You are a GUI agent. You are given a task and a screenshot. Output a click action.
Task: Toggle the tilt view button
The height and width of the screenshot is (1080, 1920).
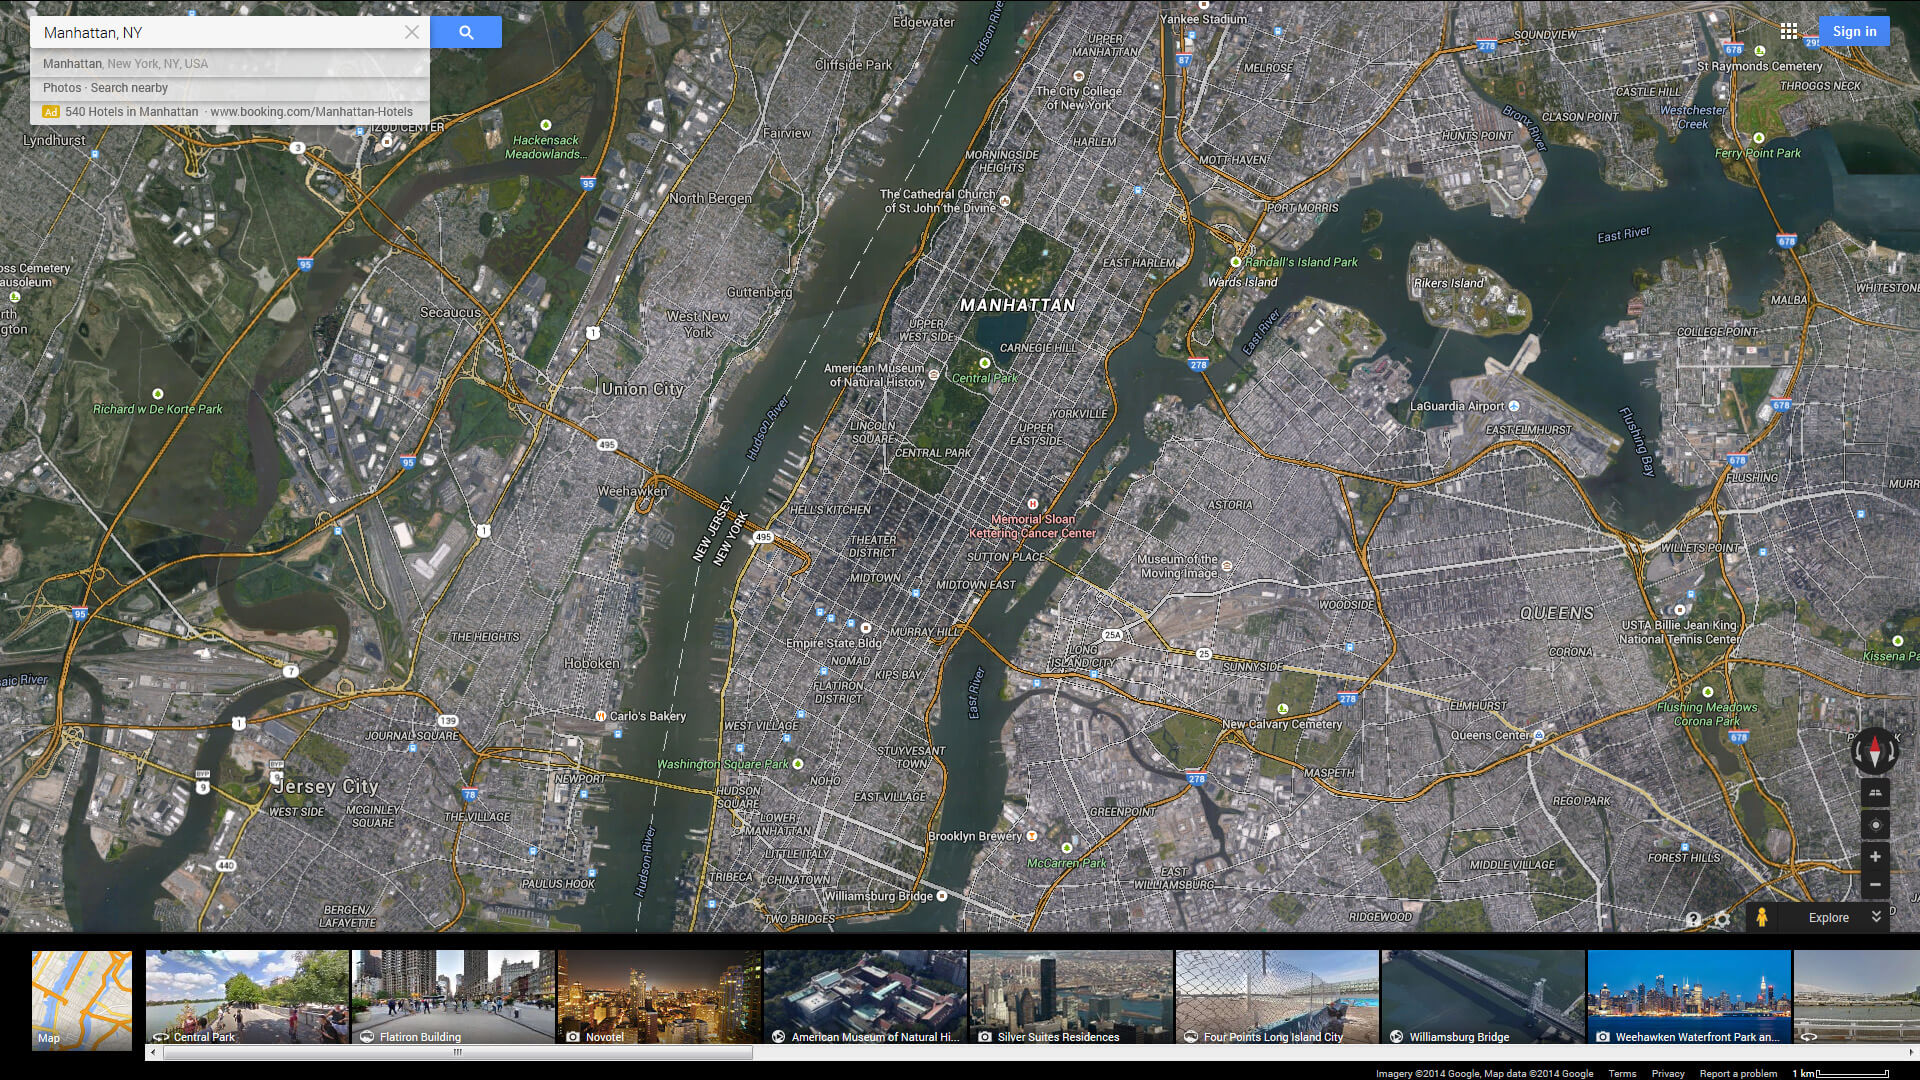point(1875,793)
